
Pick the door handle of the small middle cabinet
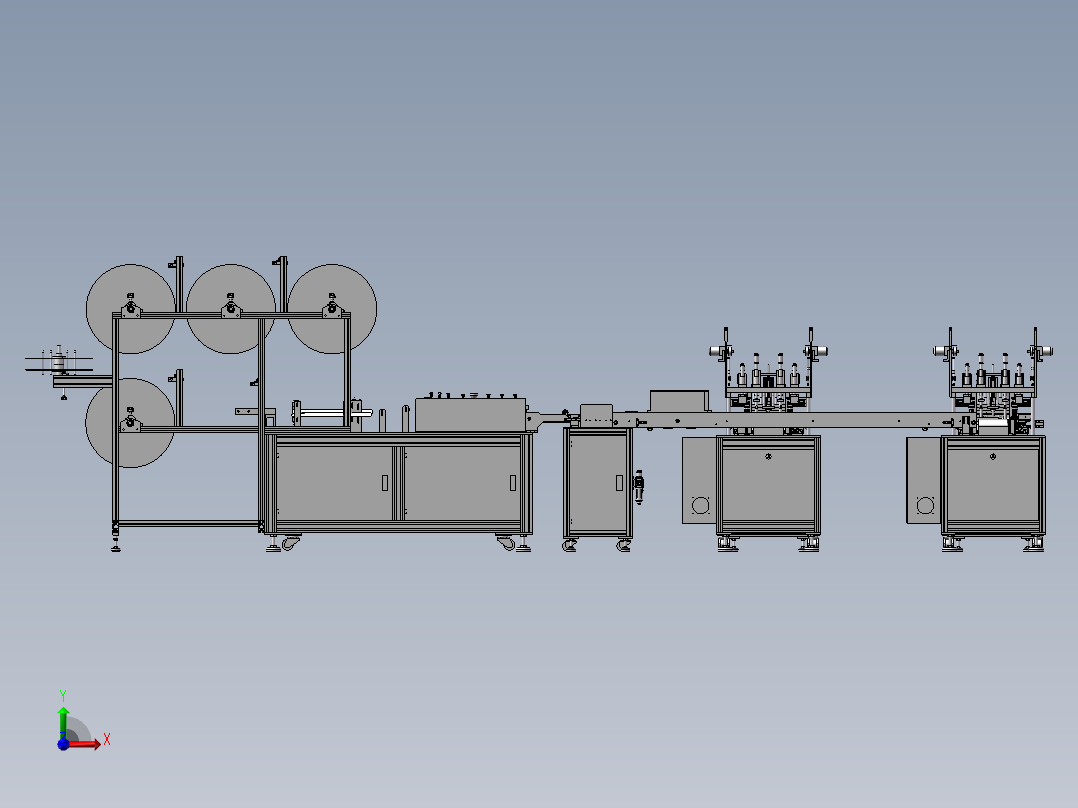tap(619, 483)
